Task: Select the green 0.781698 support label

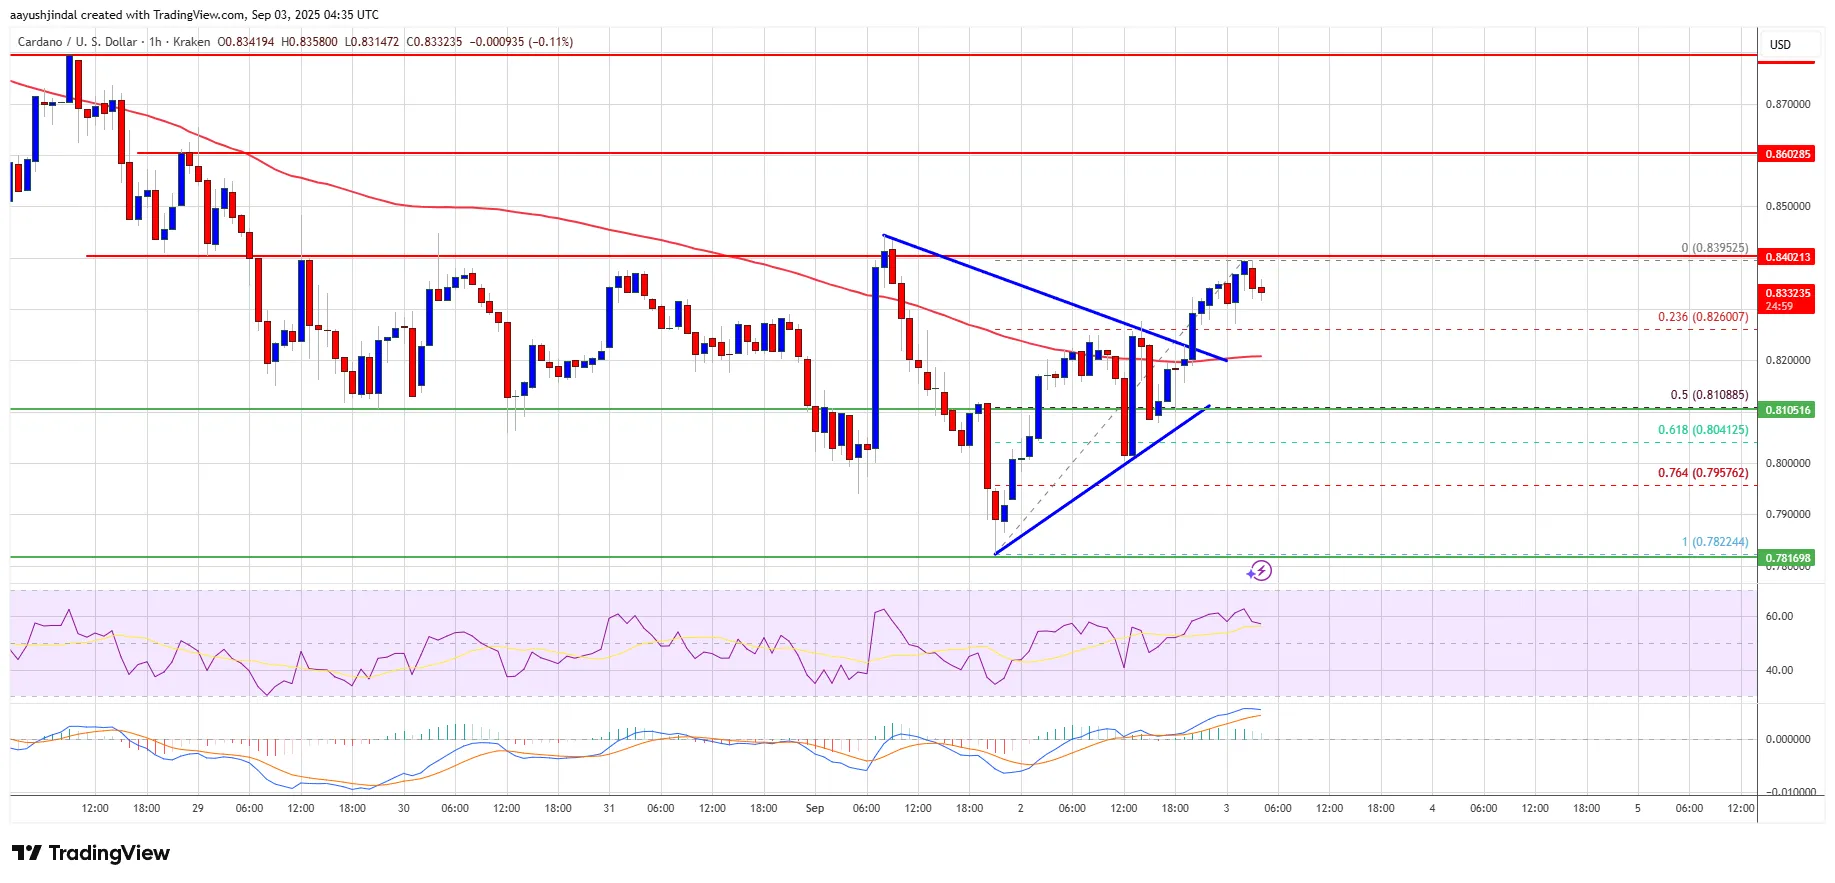Action: point(1787,558)
